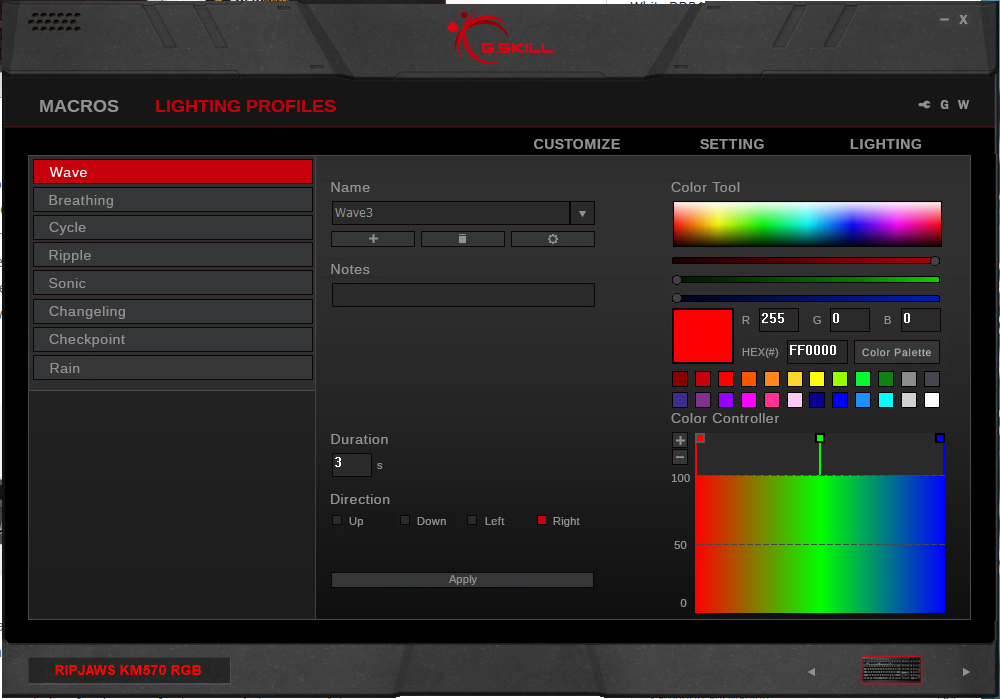Choose the yellow palette swatch

click(817, 379)
